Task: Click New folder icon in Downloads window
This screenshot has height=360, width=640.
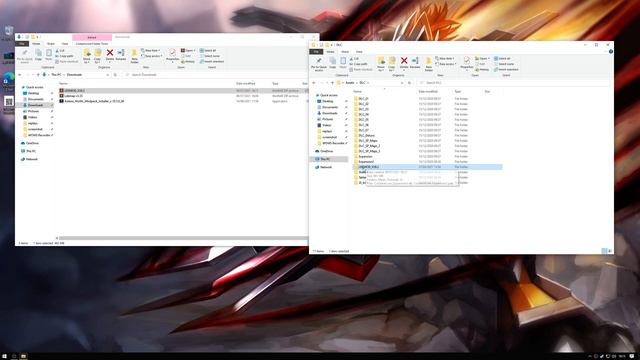Action: coord(134,56)
